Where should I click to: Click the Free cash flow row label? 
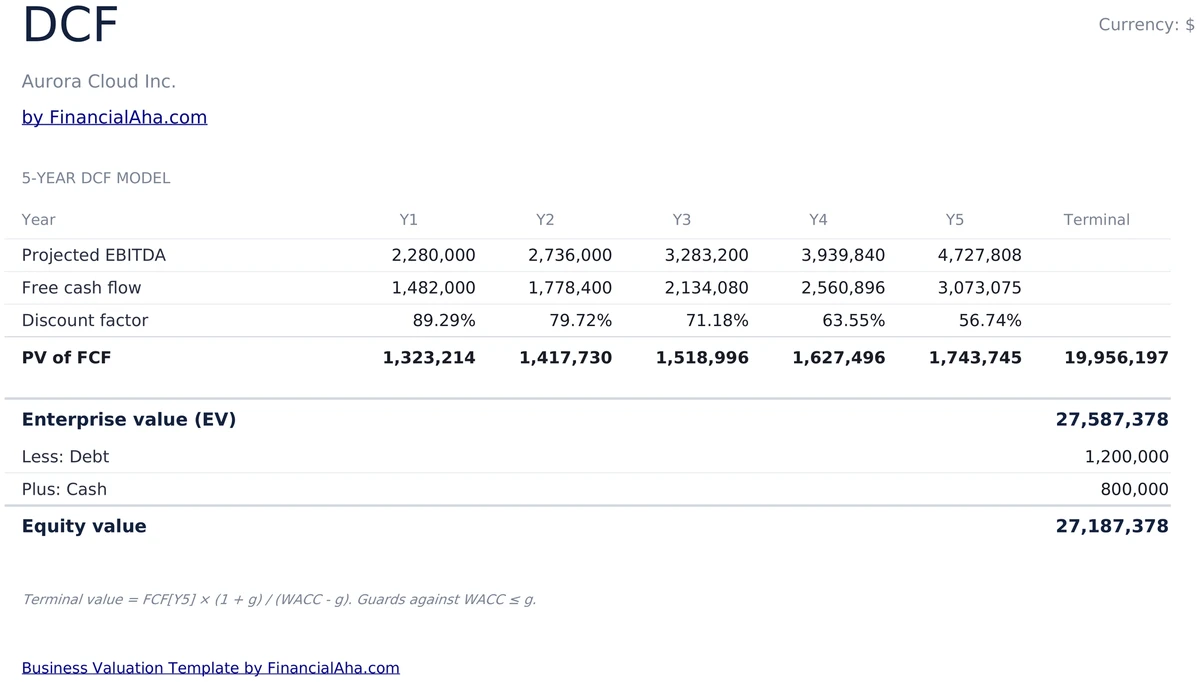(x=81, y=288)
